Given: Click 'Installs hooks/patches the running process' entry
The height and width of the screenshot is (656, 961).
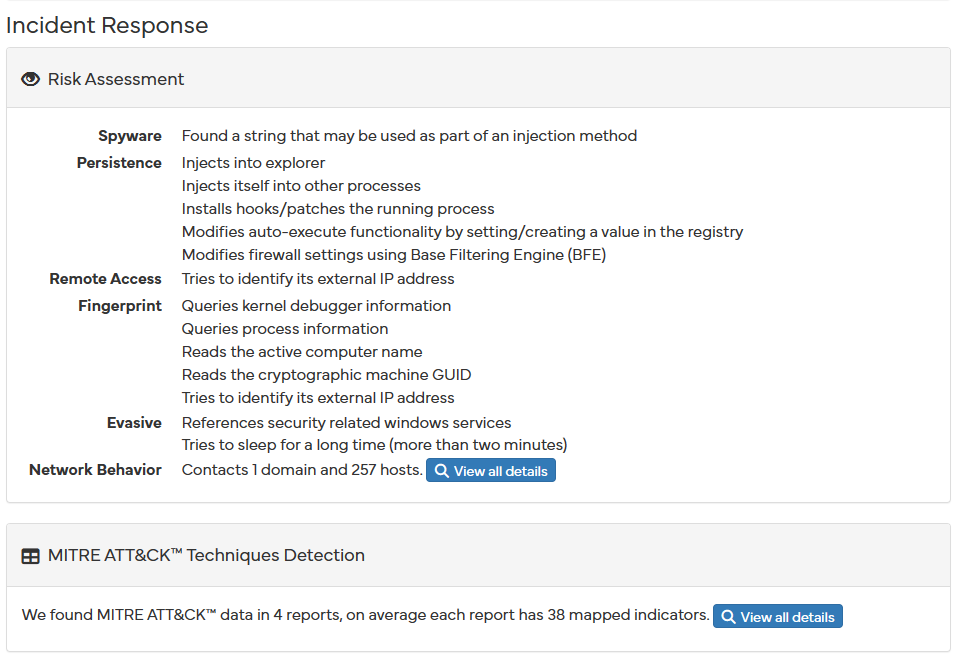Looking at the screenshot, I should click(x=338, y=209).
